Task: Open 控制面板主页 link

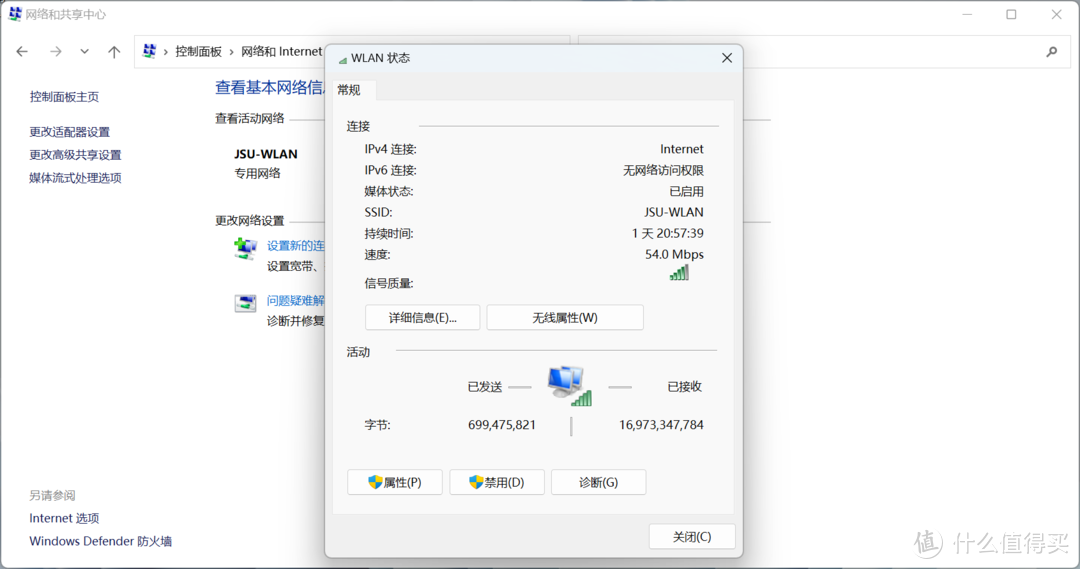Action: coord(64,97)
